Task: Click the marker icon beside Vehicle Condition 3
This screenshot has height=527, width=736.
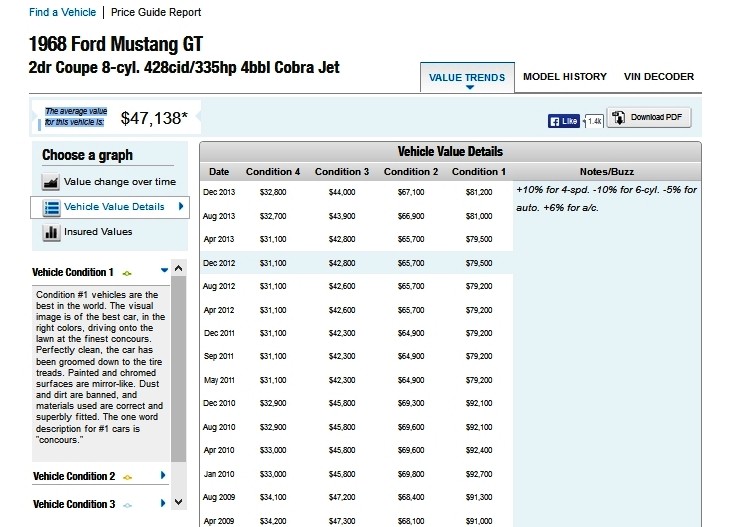Action: coord(127,505)
